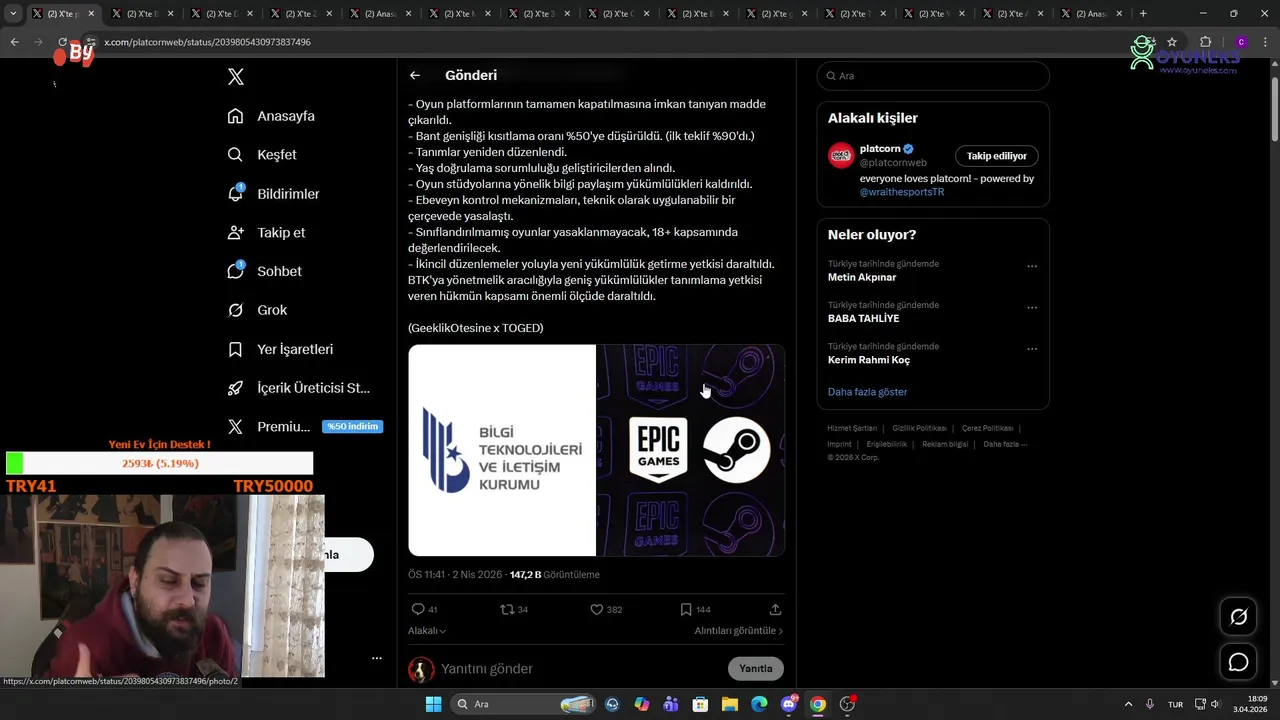The height and width of the screenshot is (720, 1280).
Task: Expand Daha fazla footer menu
Action: (1005, 444)
